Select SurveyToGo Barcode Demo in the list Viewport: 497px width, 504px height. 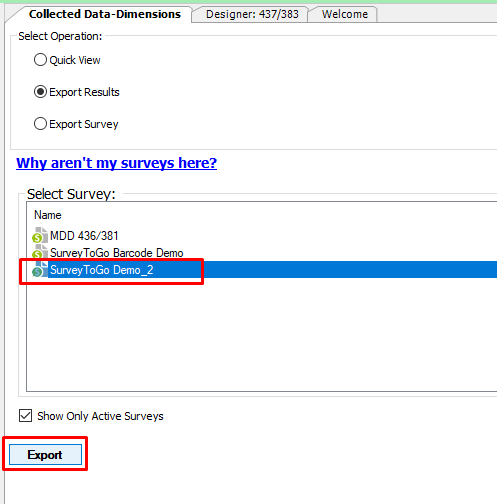point(116,253)
